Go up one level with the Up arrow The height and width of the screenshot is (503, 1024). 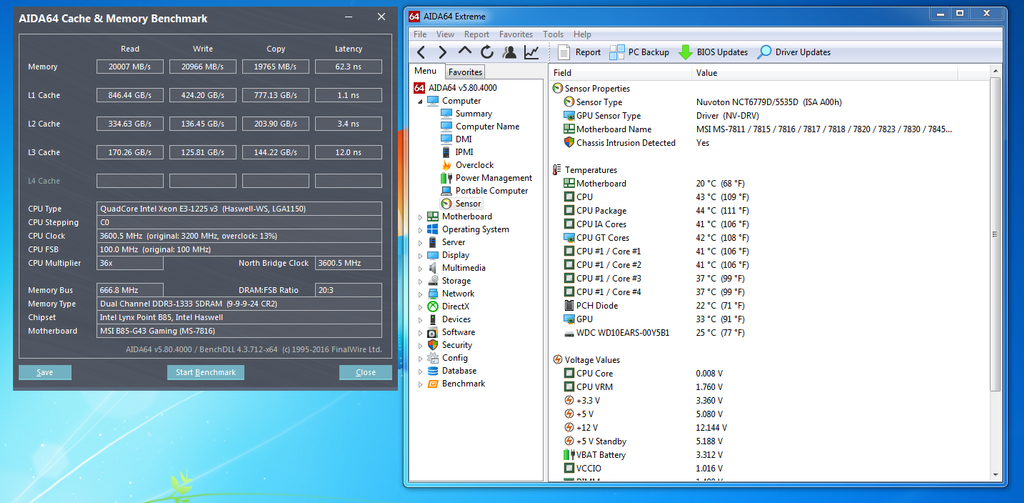464,52
